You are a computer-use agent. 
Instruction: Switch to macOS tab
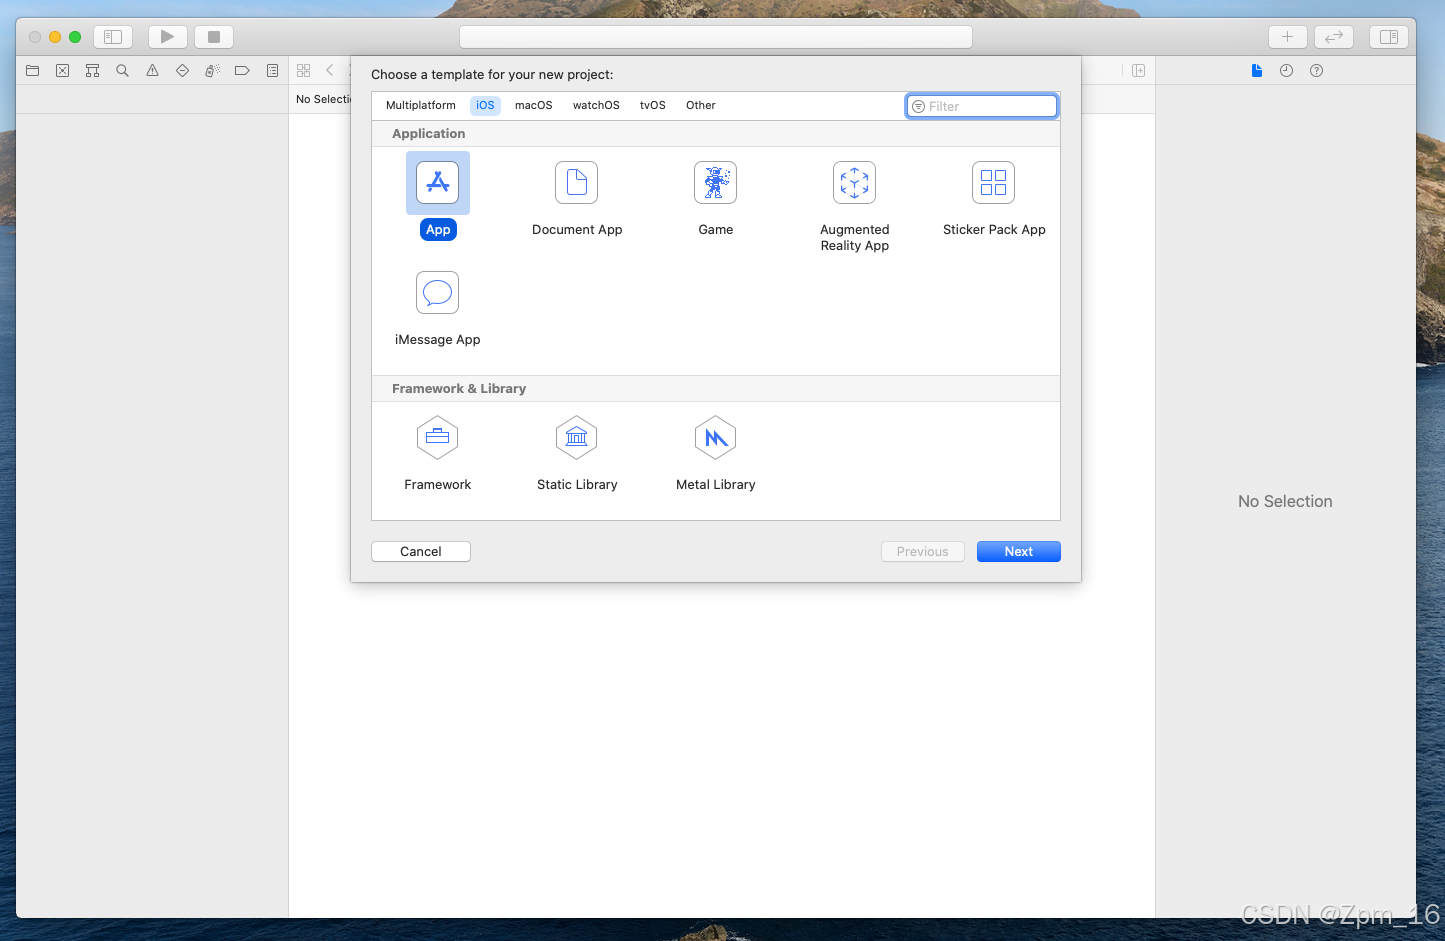pos(534,105)
